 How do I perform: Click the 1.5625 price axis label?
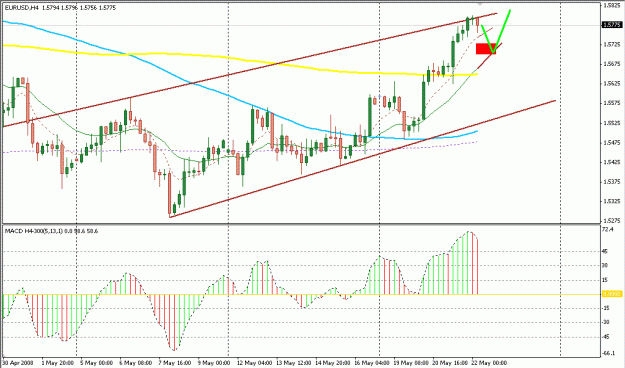[612, 84]
